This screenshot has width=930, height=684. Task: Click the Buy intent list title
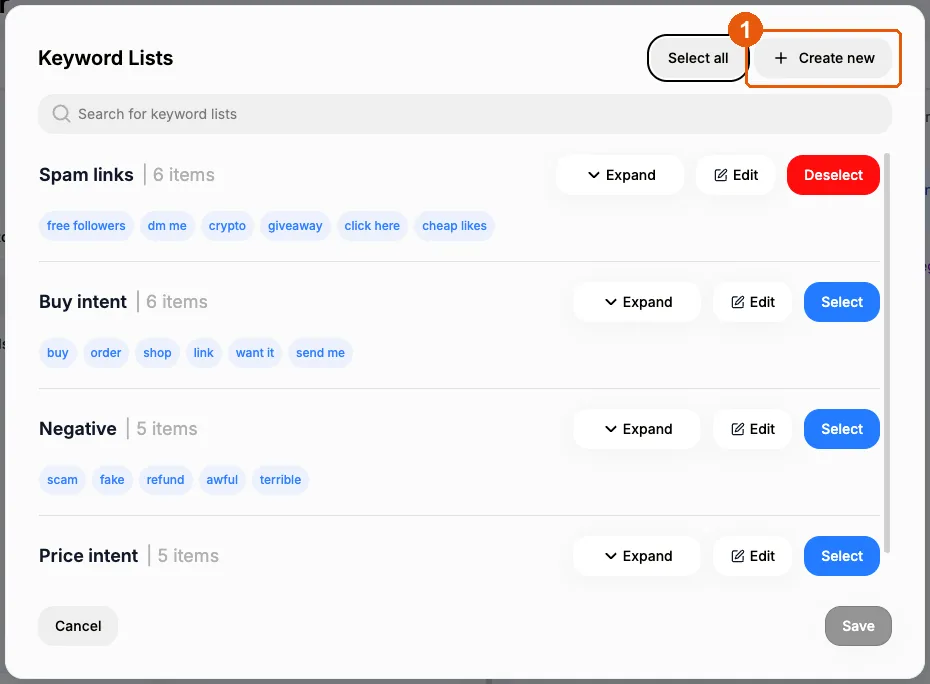click(x=83, y=302)
